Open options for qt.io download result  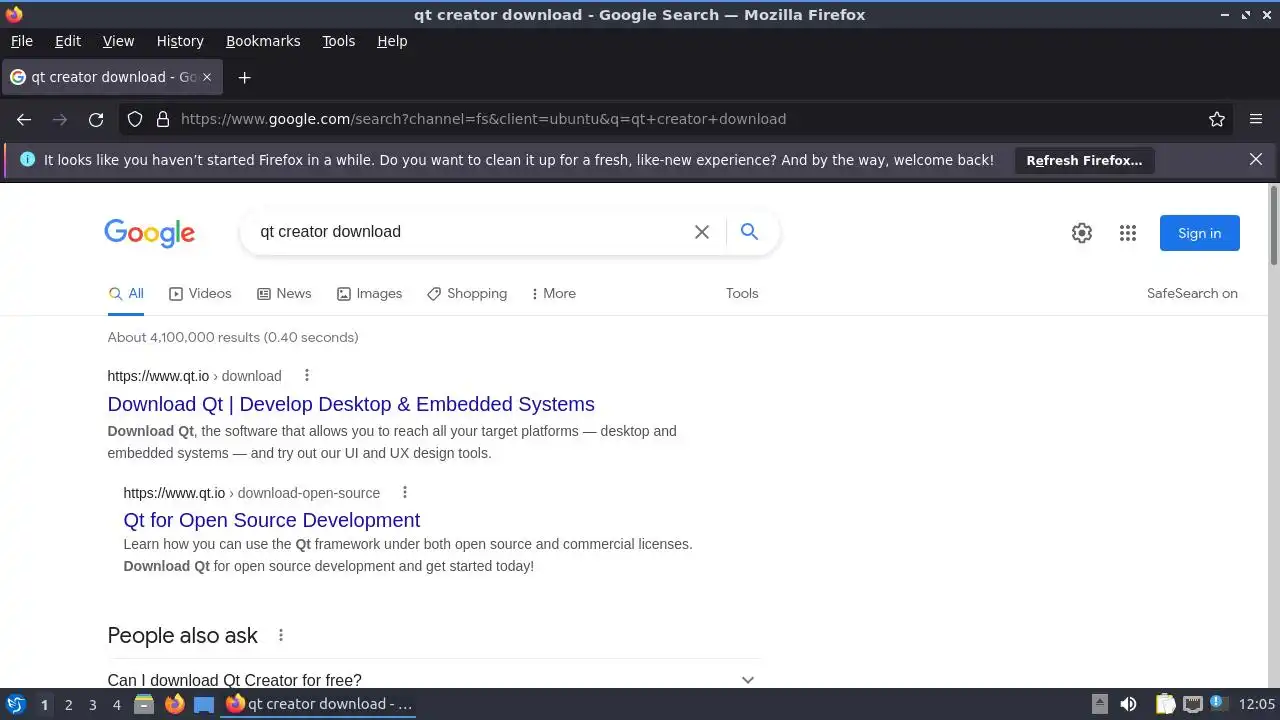(x=307, y=376)
